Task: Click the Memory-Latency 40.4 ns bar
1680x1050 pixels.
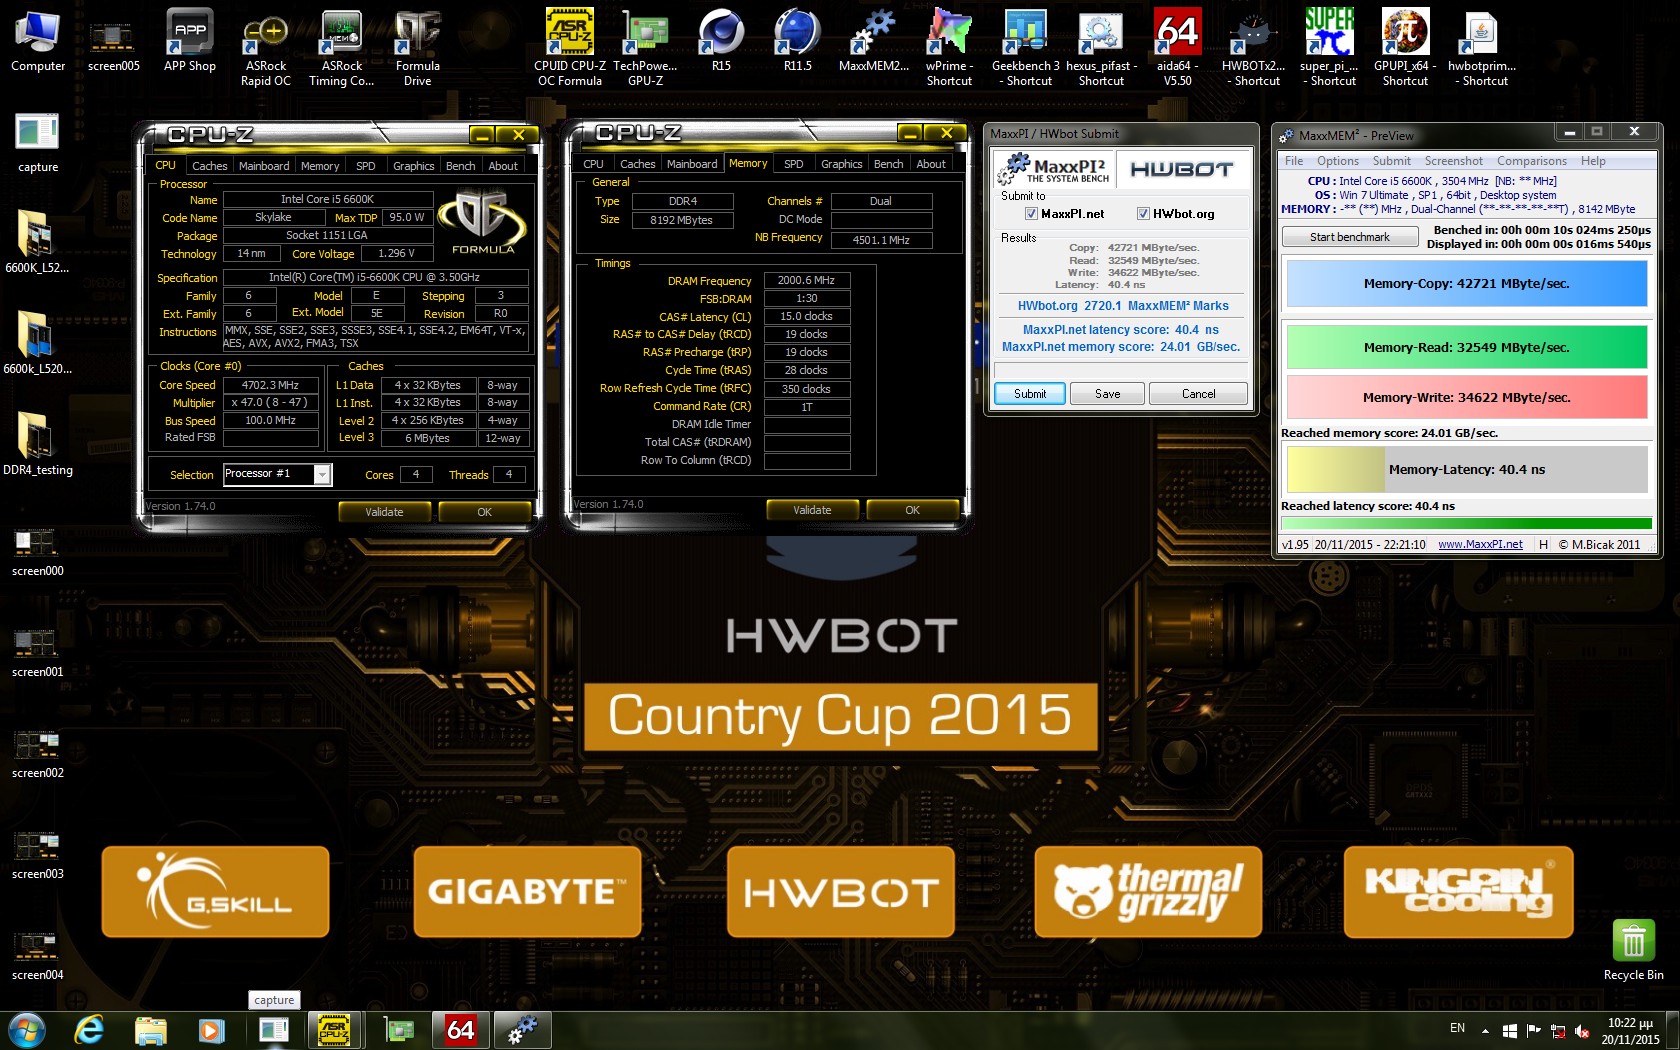Action: (1467, 470)
